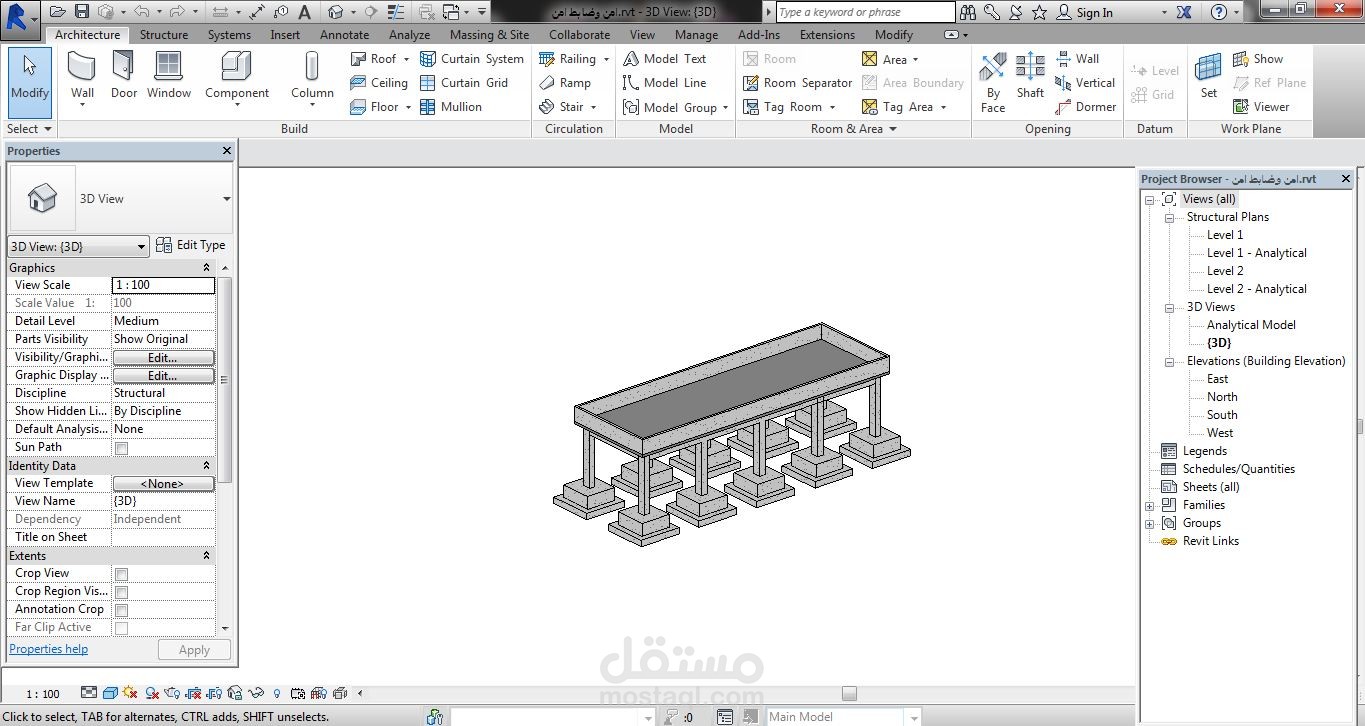This screenshot has height=726, width=1365.
Task: Click the Temporary Hide/Isolate glasses icon
Action: [x=258, y=693]
